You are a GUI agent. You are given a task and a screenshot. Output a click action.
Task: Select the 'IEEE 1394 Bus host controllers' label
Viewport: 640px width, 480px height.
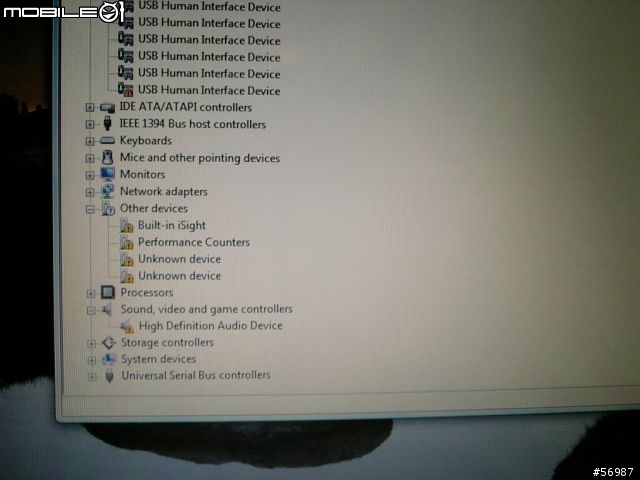coord(193,124)
